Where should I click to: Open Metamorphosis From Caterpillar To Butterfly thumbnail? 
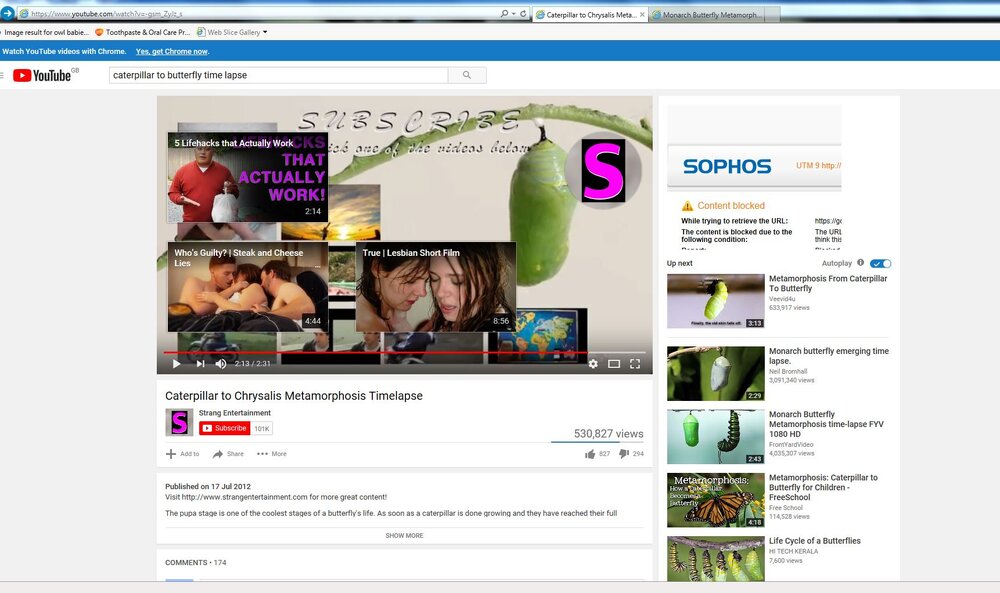click(716, 301)
